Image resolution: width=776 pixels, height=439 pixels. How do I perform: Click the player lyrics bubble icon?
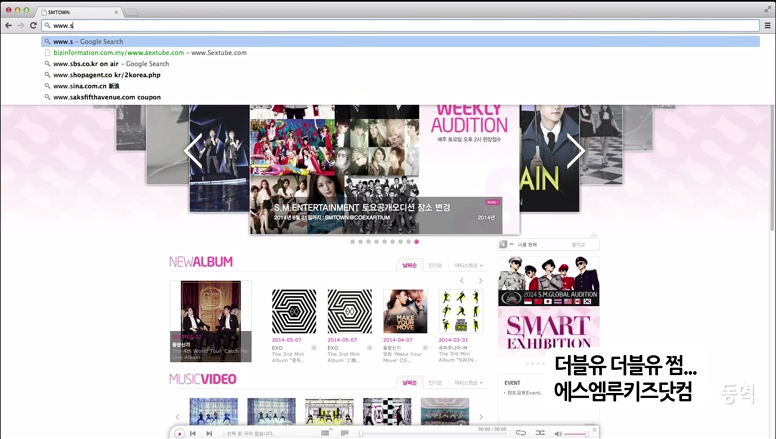[344, 433]
